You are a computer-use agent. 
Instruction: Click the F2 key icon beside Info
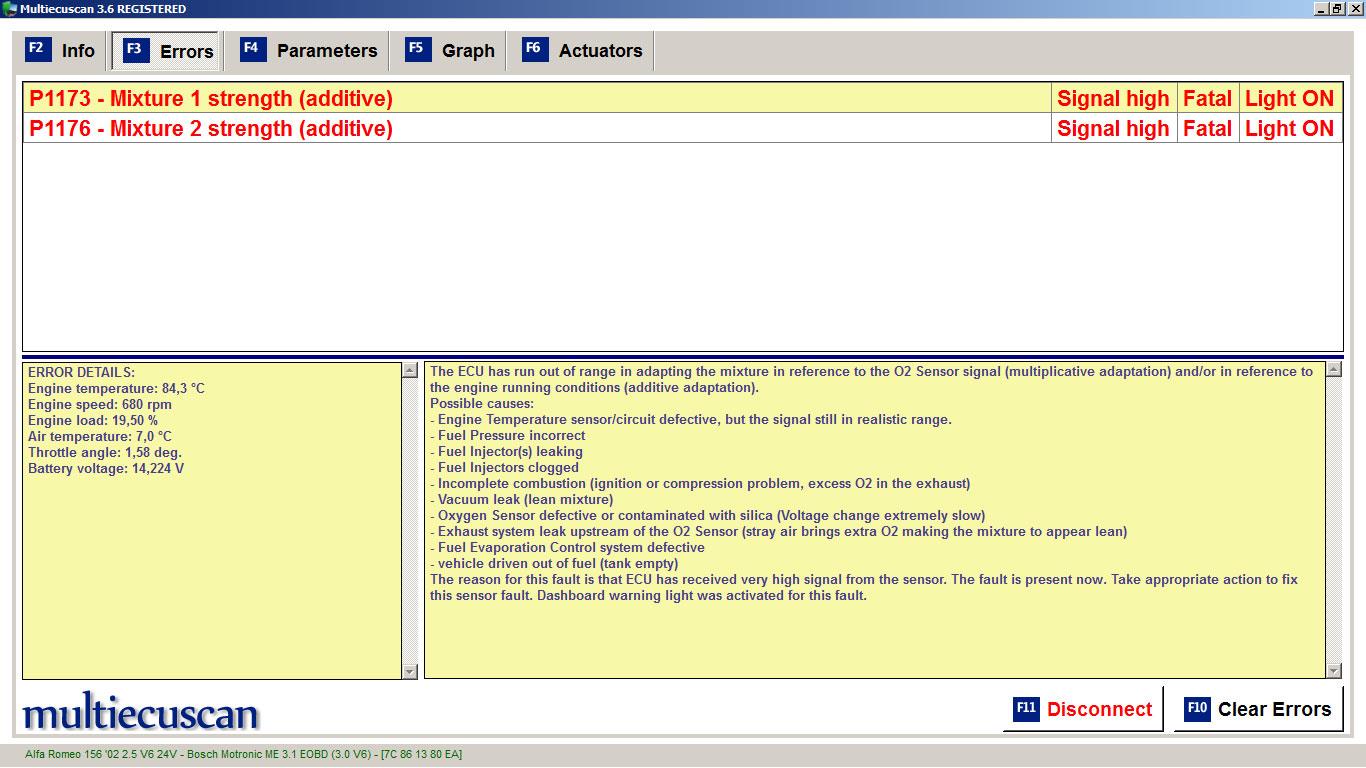click(37, 49)
